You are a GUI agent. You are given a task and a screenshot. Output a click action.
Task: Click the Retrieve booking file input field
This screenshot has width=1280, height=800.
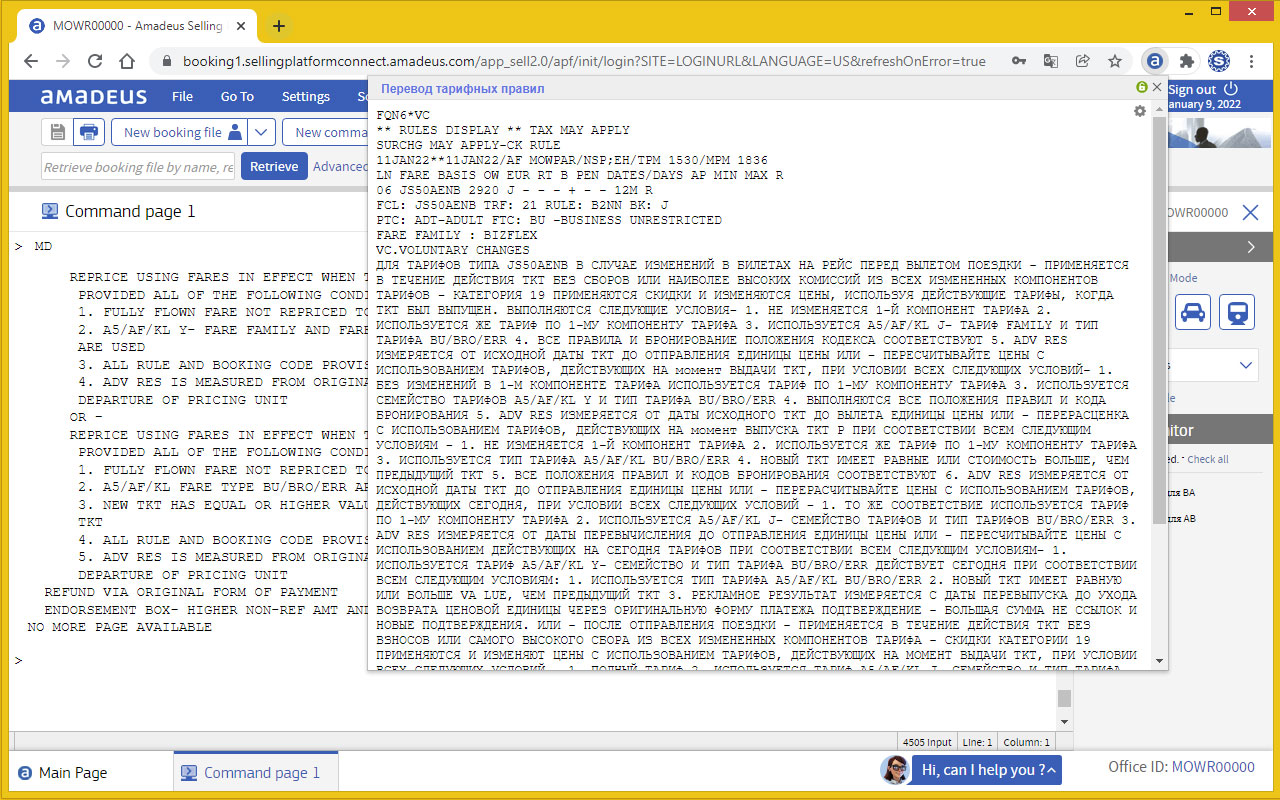click(138, 167)
